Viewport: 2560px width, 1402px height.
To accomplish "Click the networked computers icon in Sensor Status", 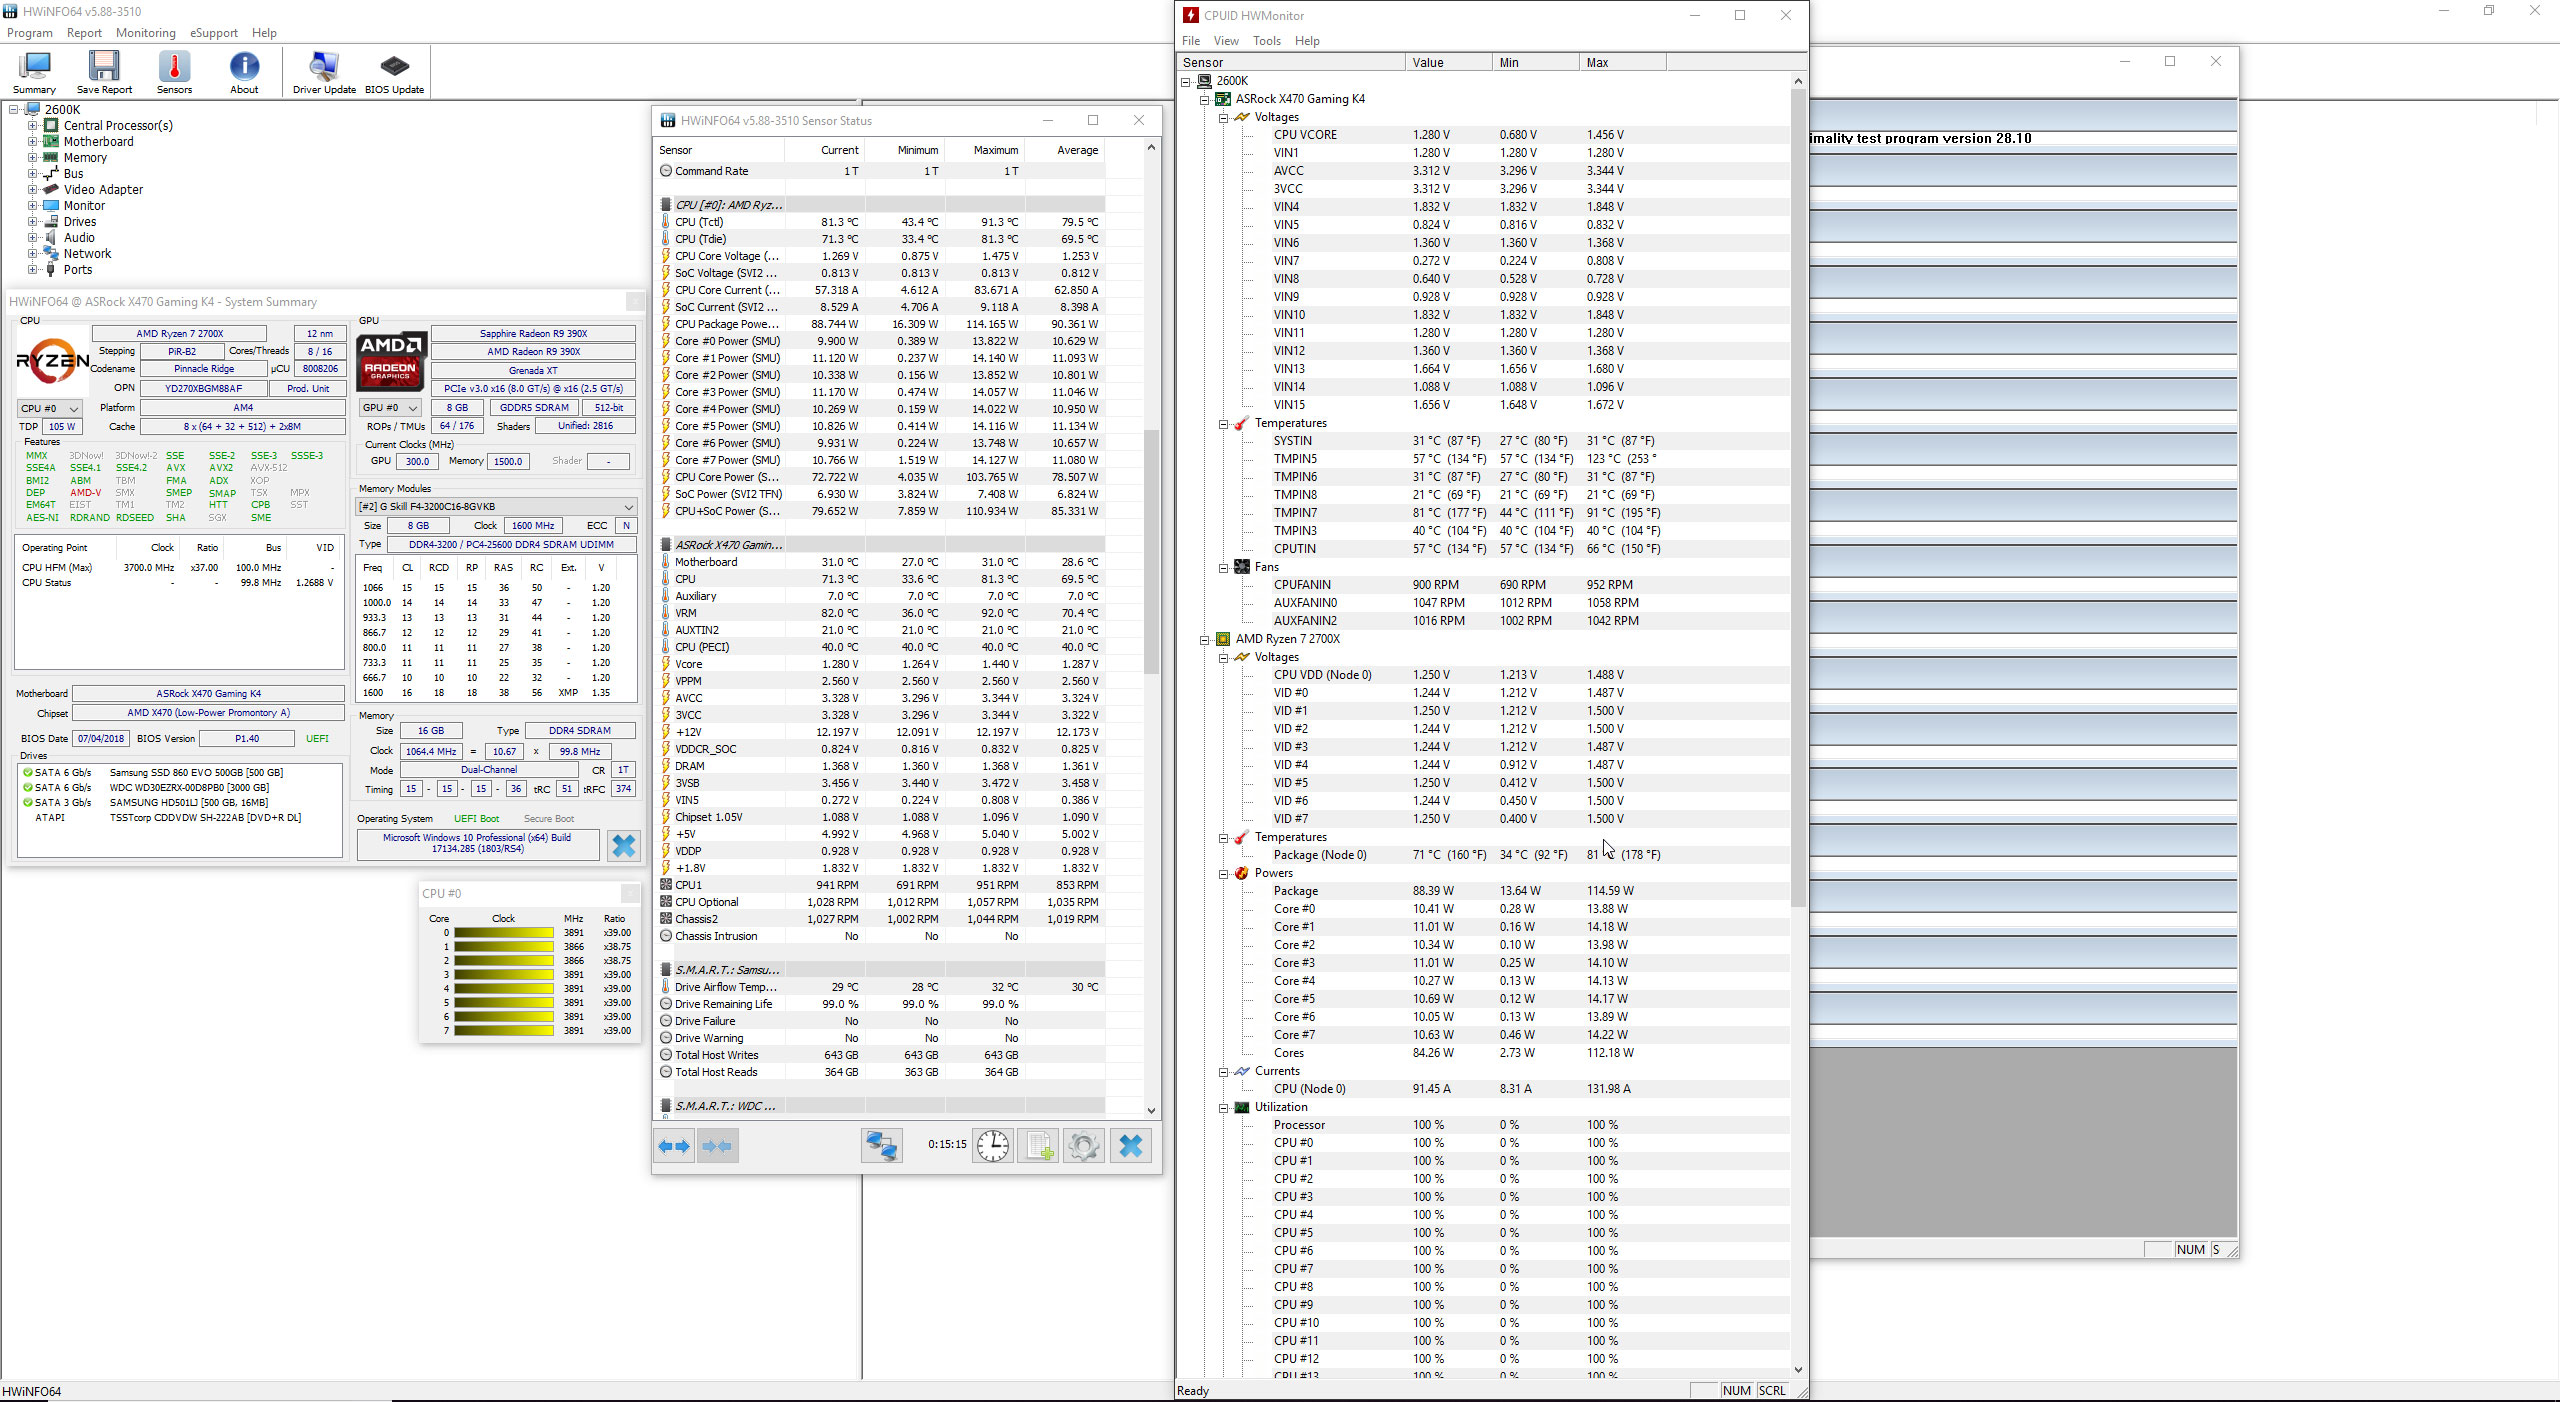I will tap(882, 1146).
